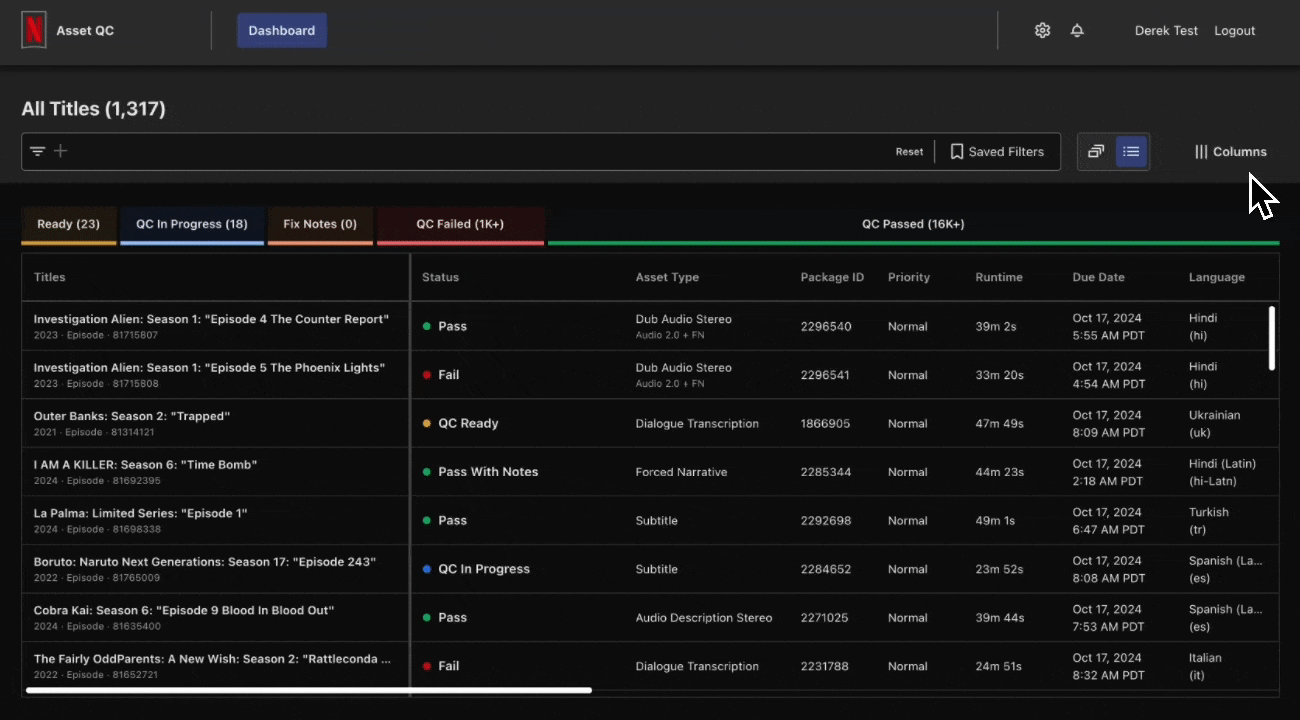The width and height of the screenshot is (1300, 720).
Task: Click package ID 1866905
Action: click(825, 424)
